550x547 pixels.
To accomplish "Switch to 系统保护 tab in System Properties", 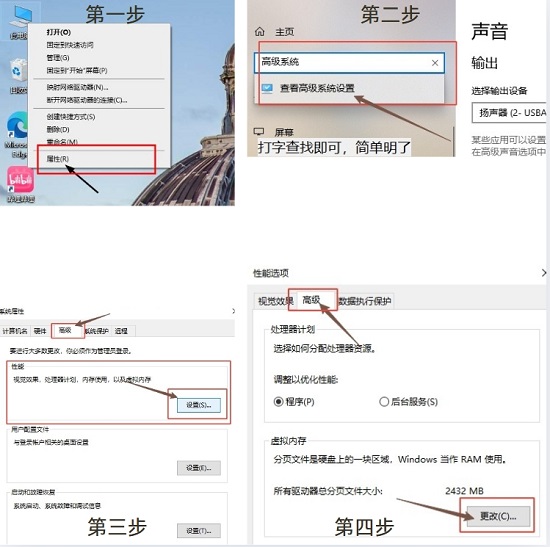I will pos(97,331).
